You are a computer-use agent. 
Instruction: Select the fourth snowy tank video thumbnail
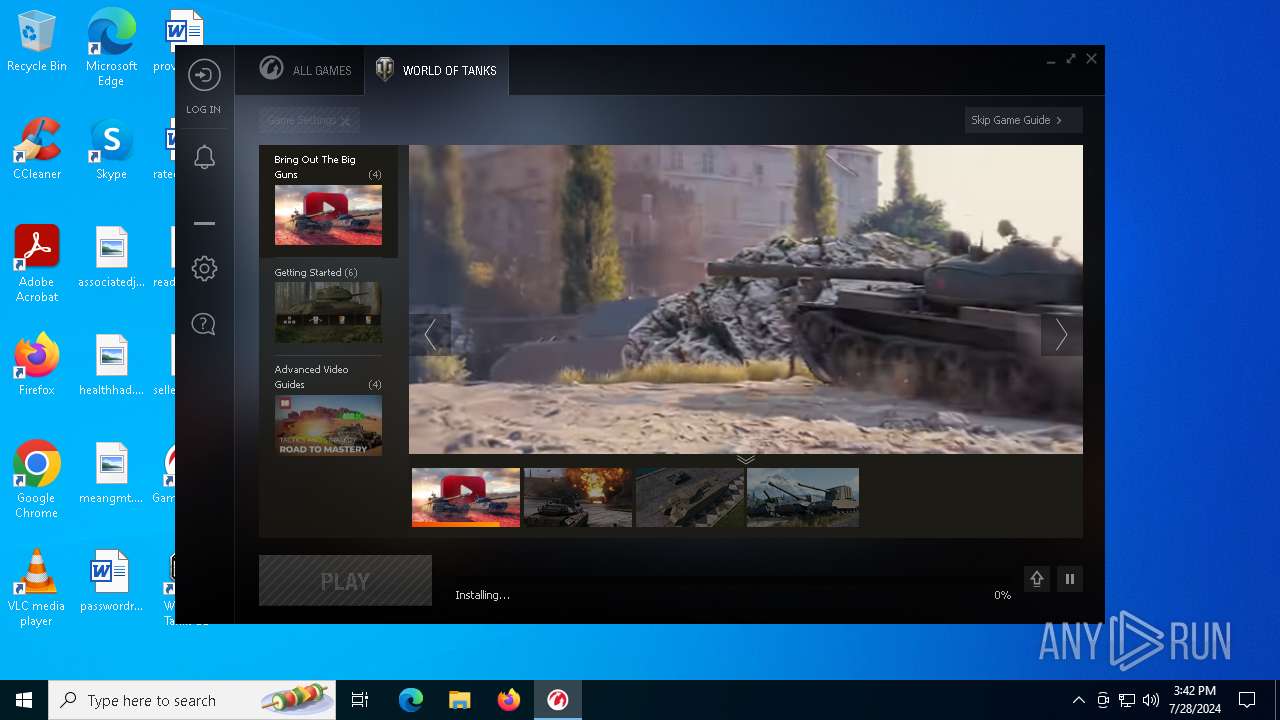coord(803,497)
